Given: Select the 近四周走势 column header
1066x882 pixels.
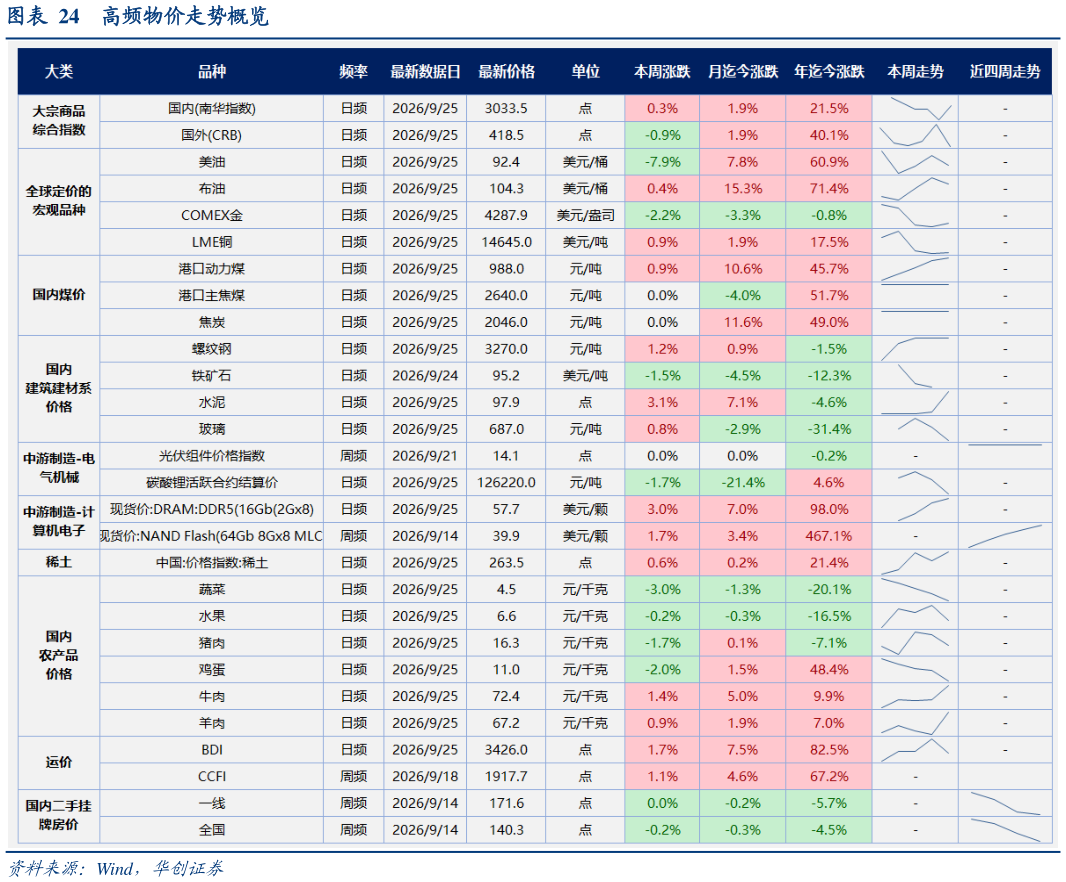Looking at the screenshot, I should (1005, 71).
